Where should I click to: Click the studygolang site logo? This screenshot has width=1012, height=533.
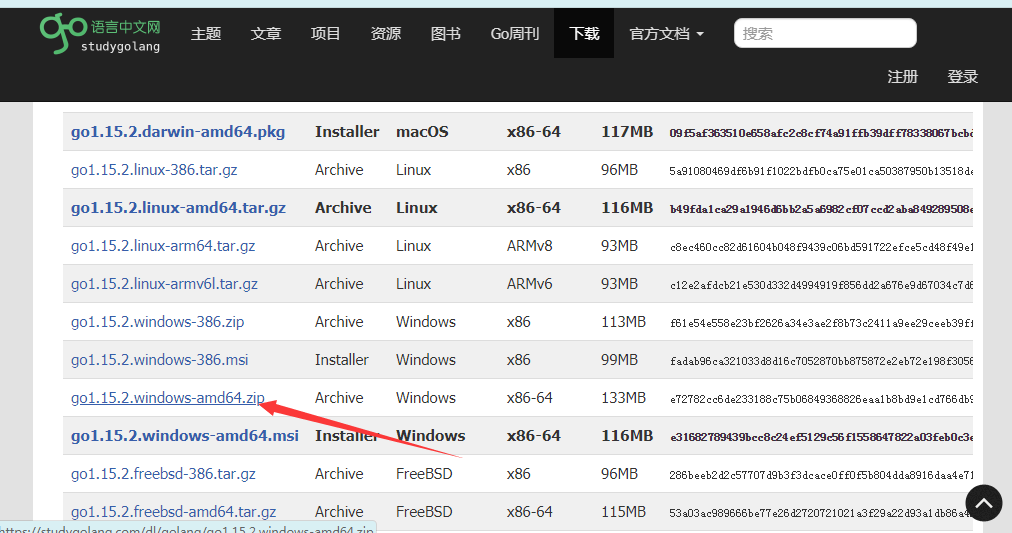click(x=100, y=34)
